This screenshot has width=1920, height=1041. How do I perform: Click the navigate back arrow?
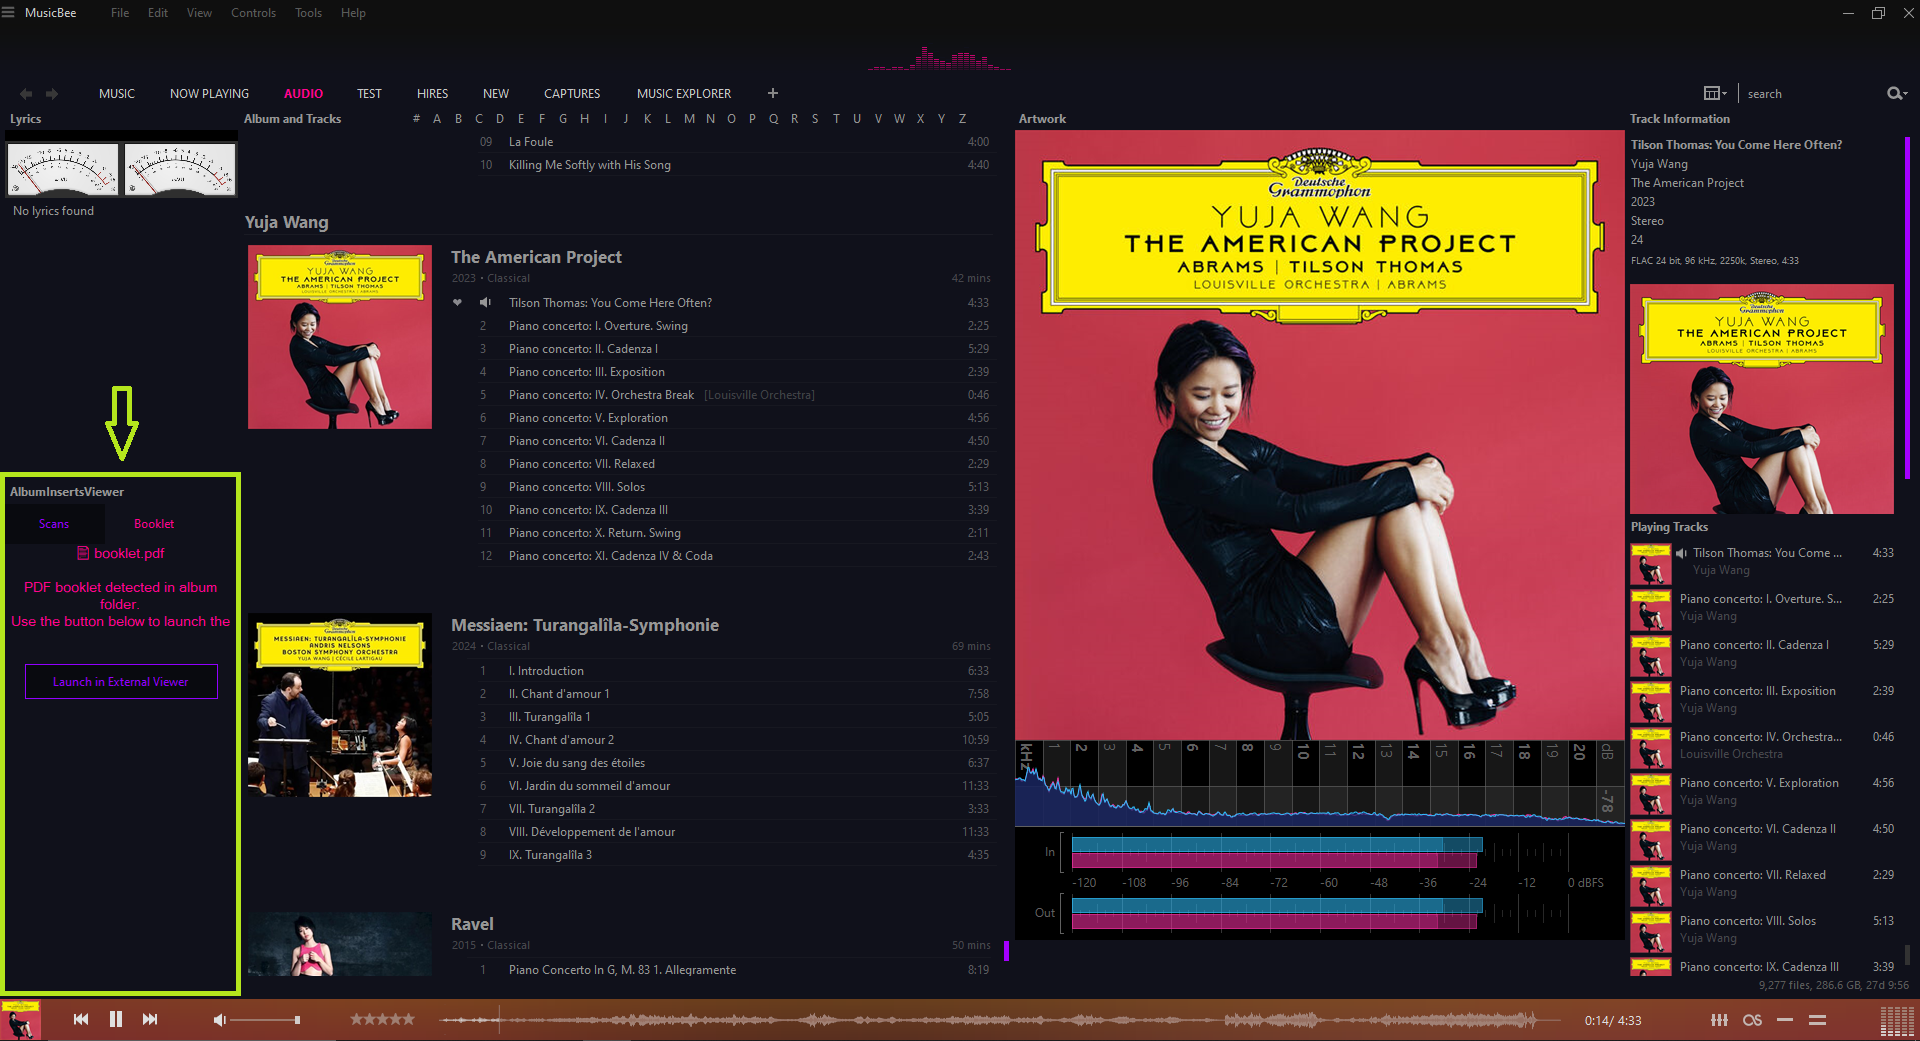click(26, 94)
